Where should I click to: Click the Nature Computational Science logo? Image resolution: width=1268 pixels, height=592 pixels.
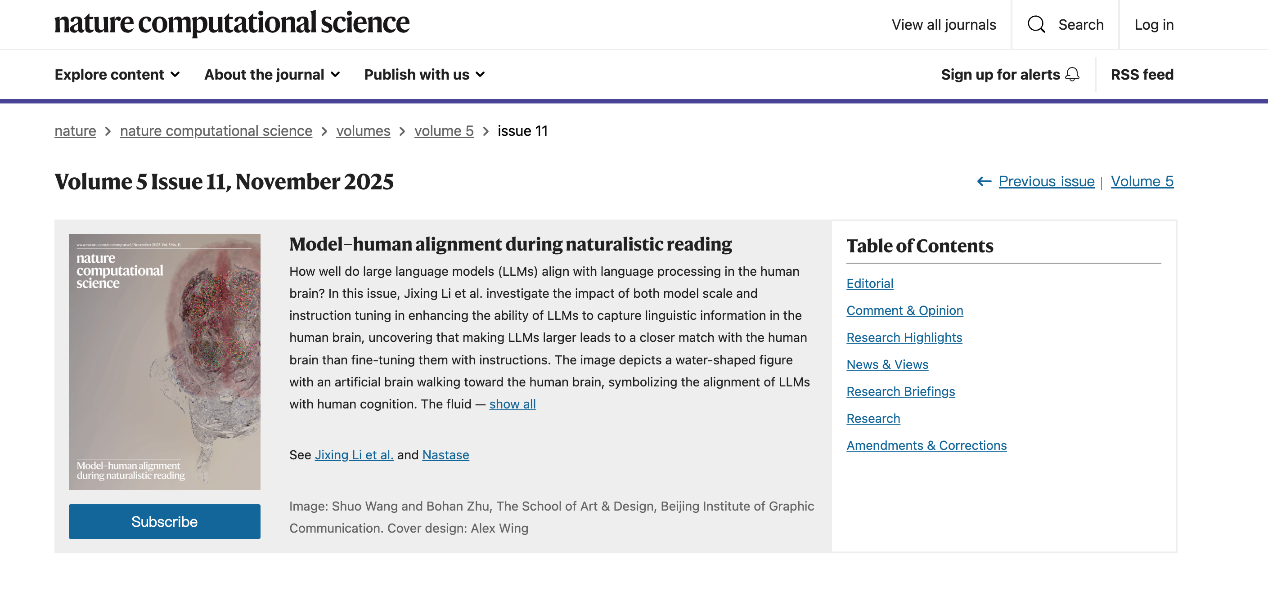click(232, 24)
